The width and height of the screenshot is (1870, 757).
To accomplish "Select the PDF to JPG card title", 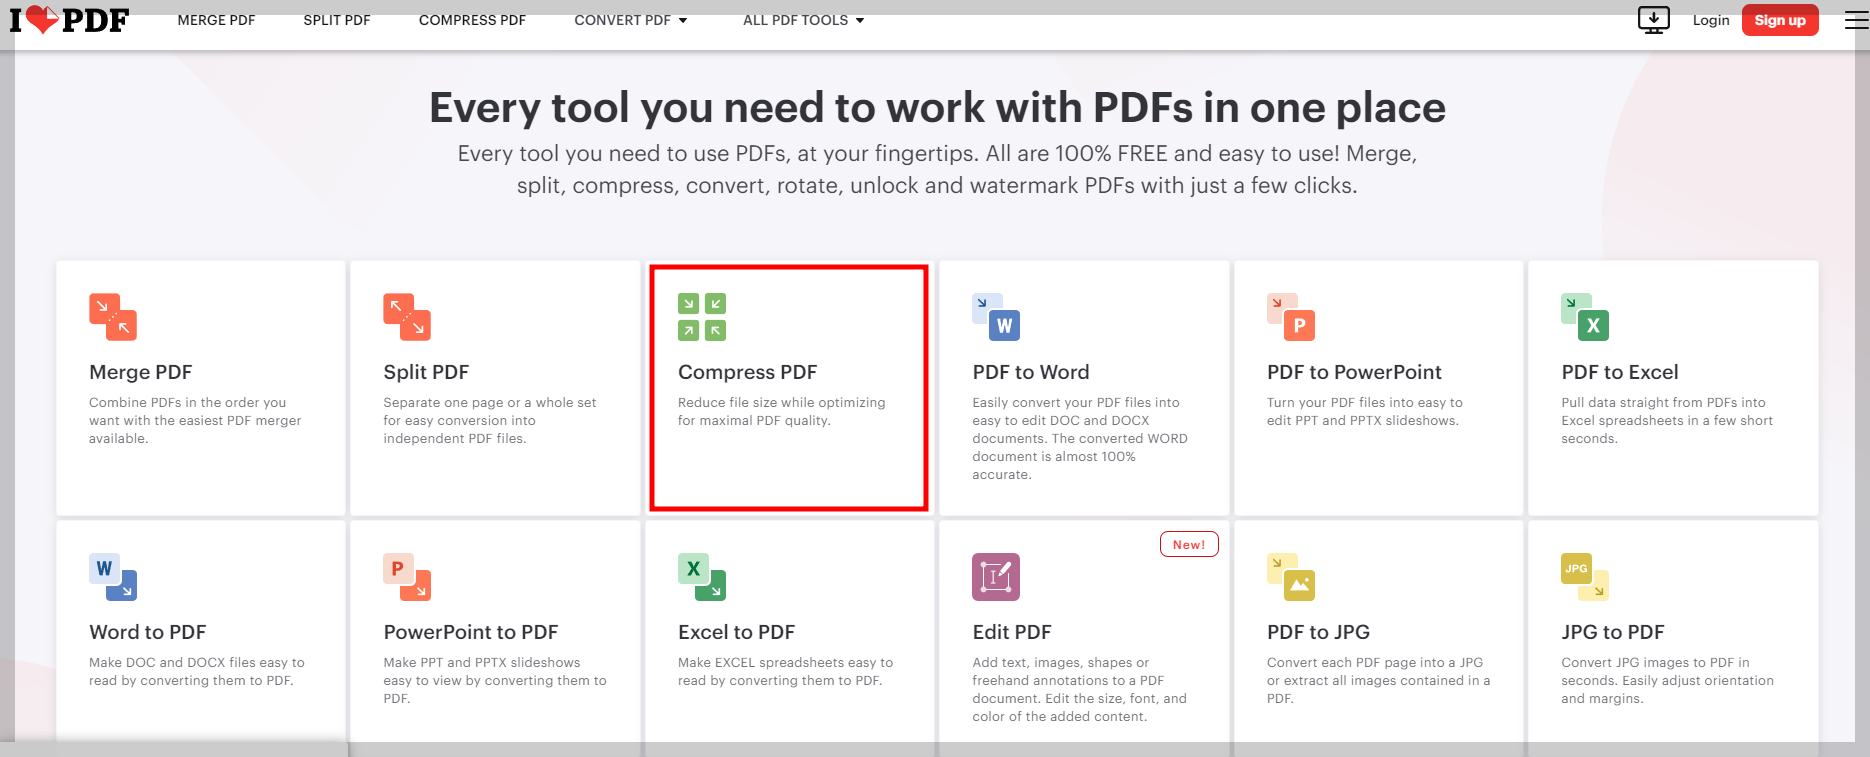I will click(1318, 632).
